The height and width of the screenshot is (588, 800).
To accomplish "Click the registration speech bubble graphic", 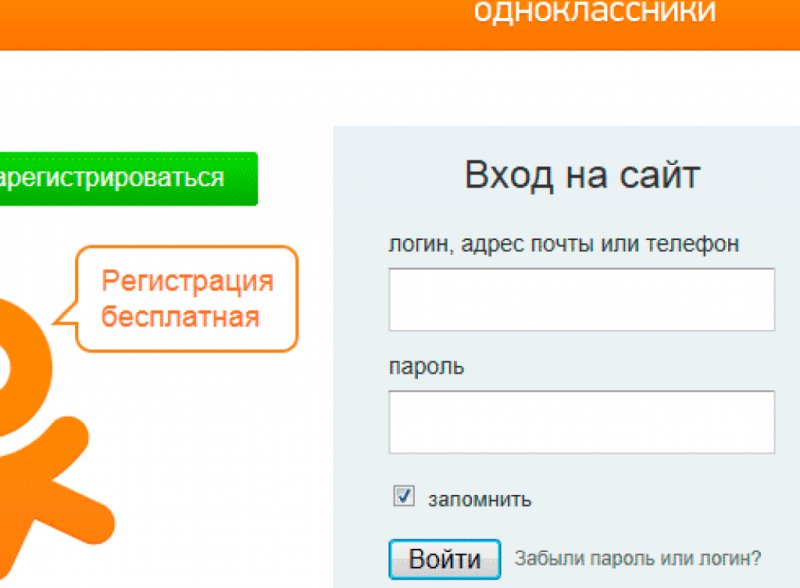I will click(x=186, y=297).
